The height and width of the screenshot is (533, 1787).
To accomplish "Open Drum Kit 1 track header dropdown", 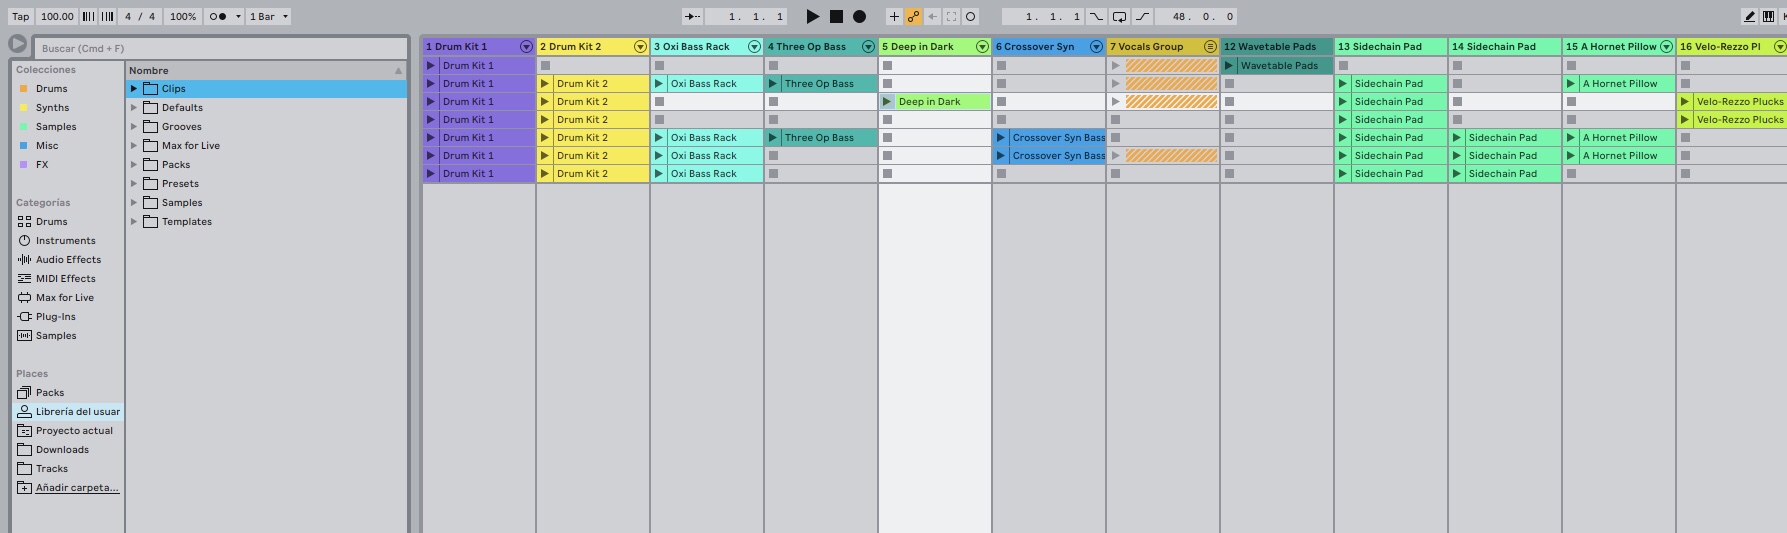I will tap(526, 47).
